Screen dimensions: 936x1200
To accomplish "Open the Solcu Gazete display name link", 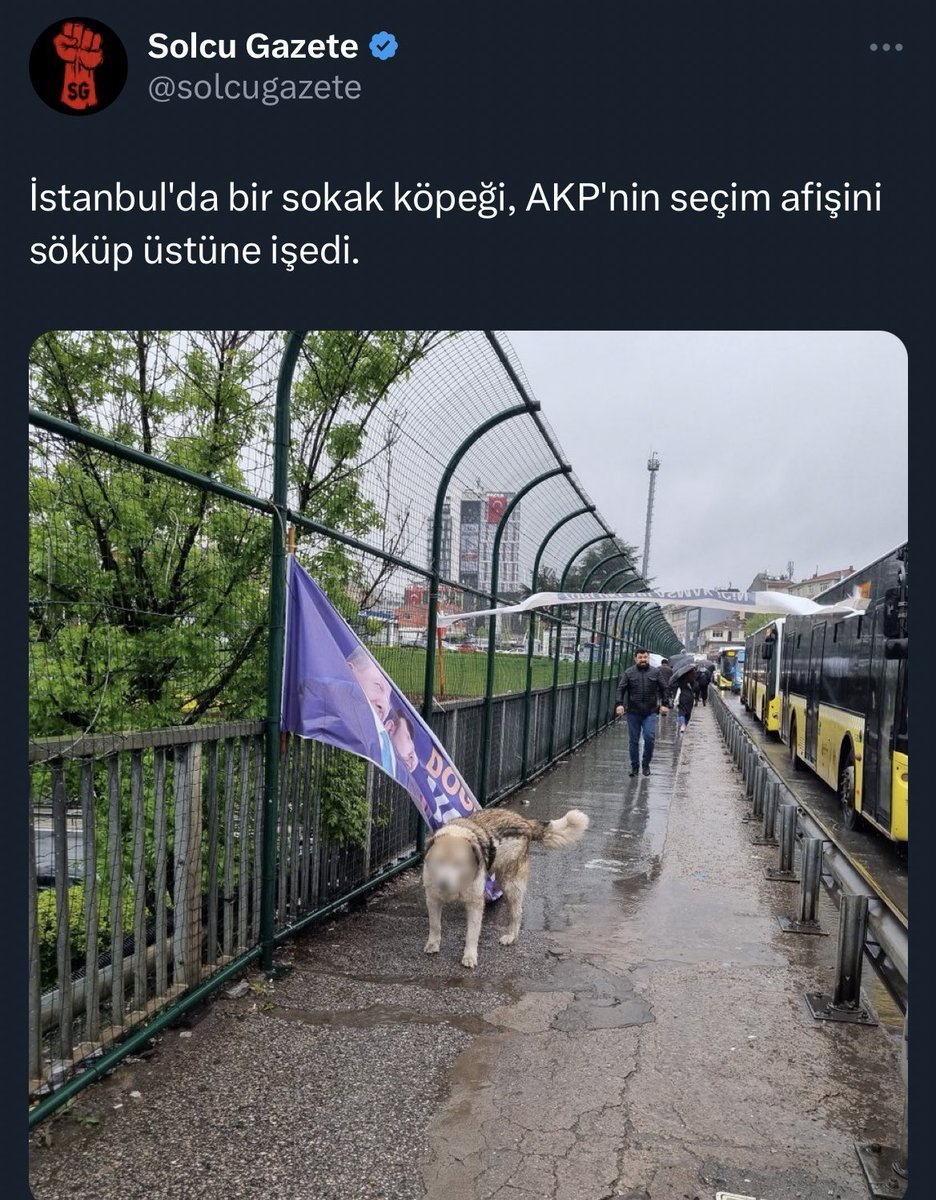I will pos(253,46).
